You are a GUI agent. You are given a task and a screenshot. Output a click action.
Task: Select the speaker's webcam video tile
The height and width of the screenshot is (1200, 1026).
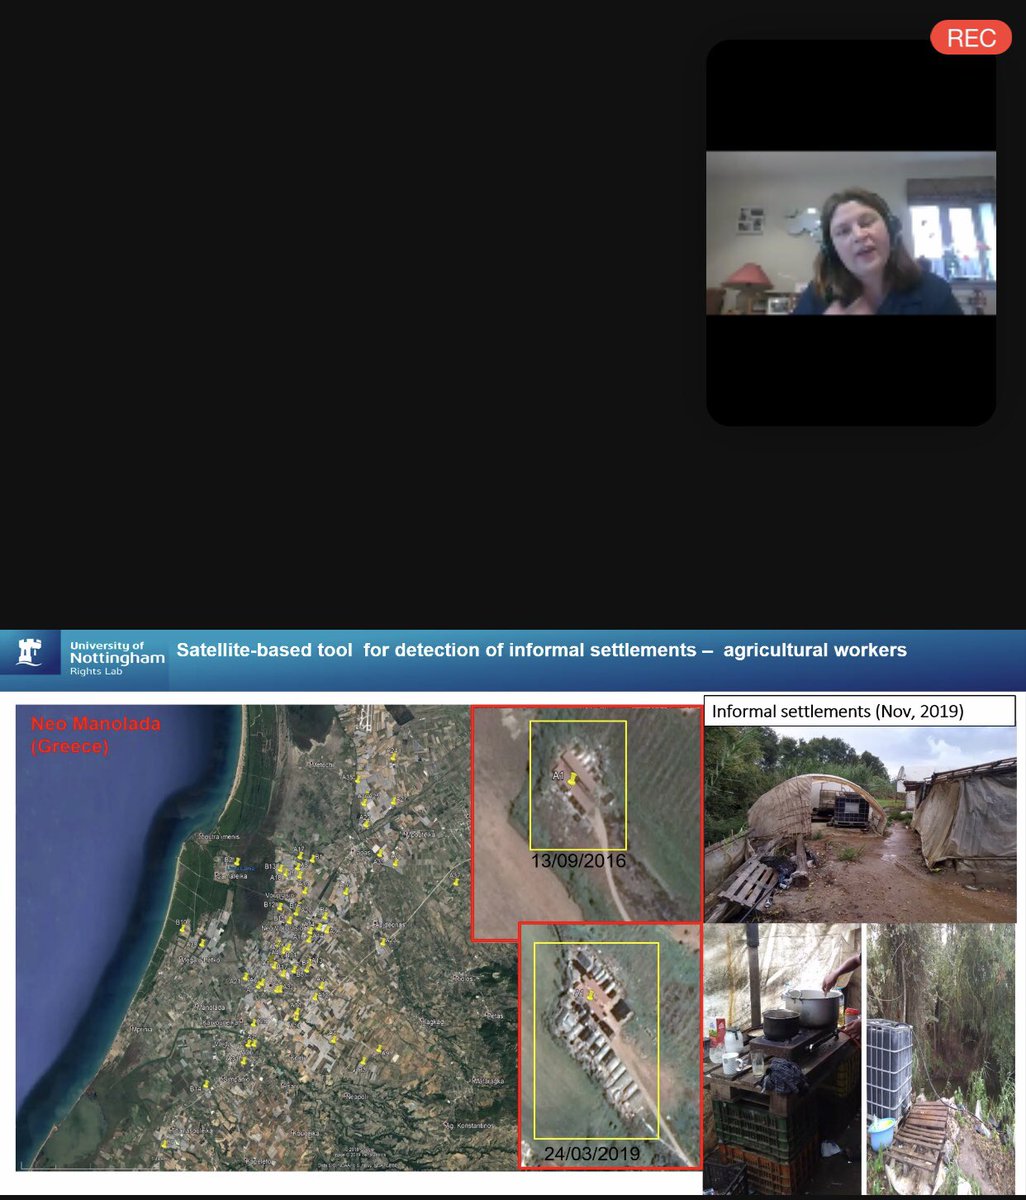click(x=851, y=233)
